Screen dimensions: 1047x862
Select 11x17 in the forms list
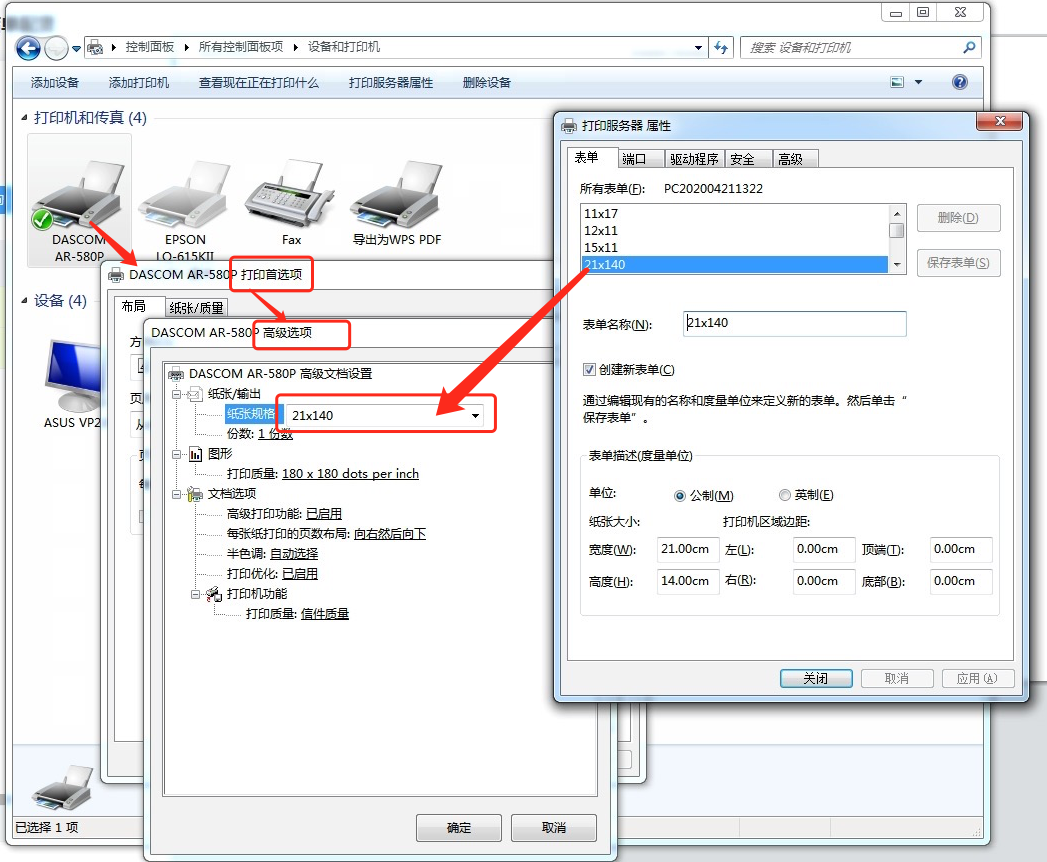click(x=735, y=214)
